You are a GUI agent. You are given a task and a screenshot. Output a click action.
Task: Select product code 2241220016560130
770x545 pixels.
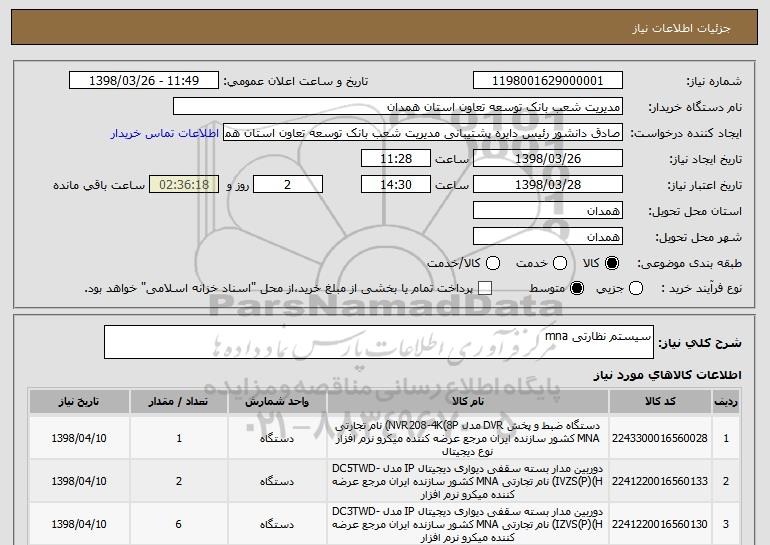(660, 524)
